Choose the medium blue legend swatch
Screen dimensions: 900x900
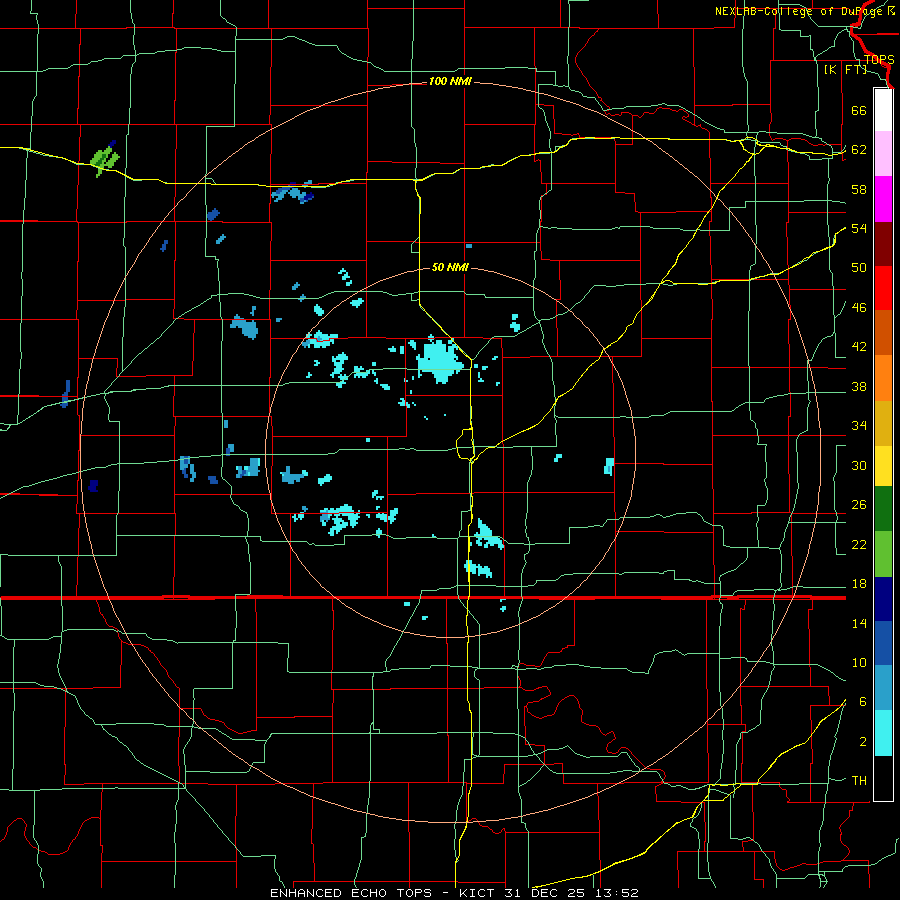(883, 643)
